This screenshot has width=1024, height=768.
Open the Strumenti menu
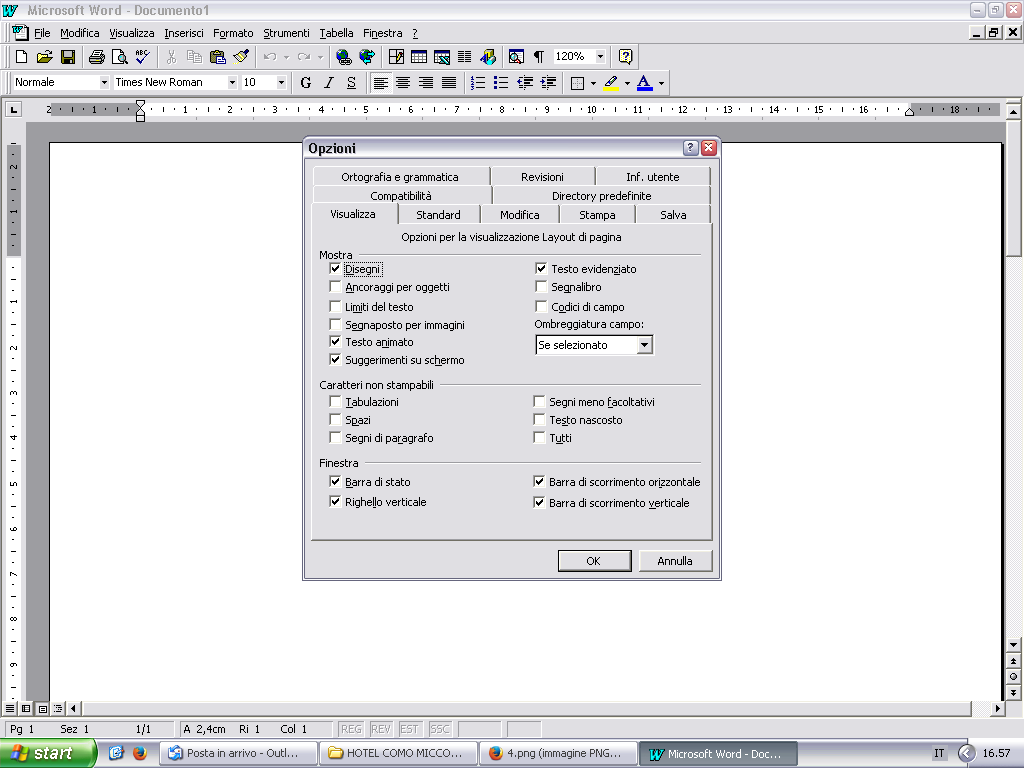tap(286, 33)
